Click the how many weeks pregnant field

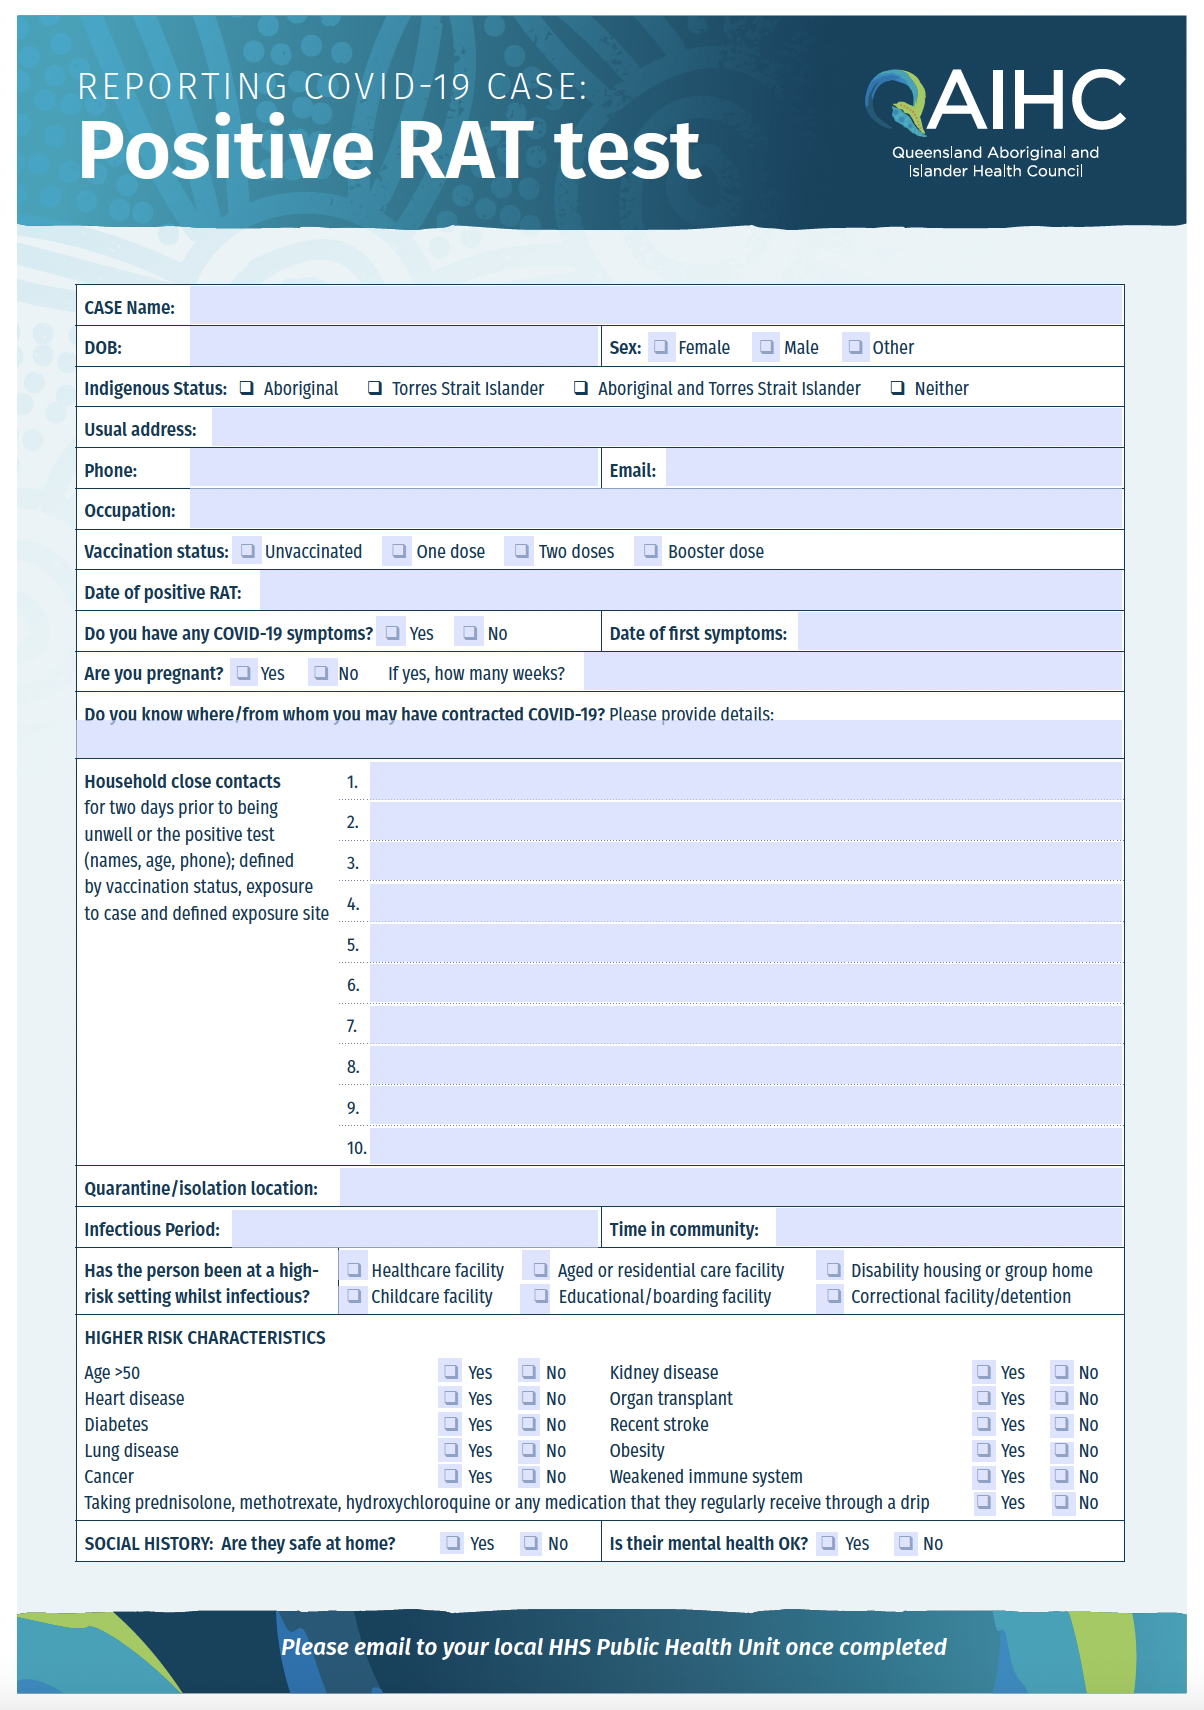[853, 672]
